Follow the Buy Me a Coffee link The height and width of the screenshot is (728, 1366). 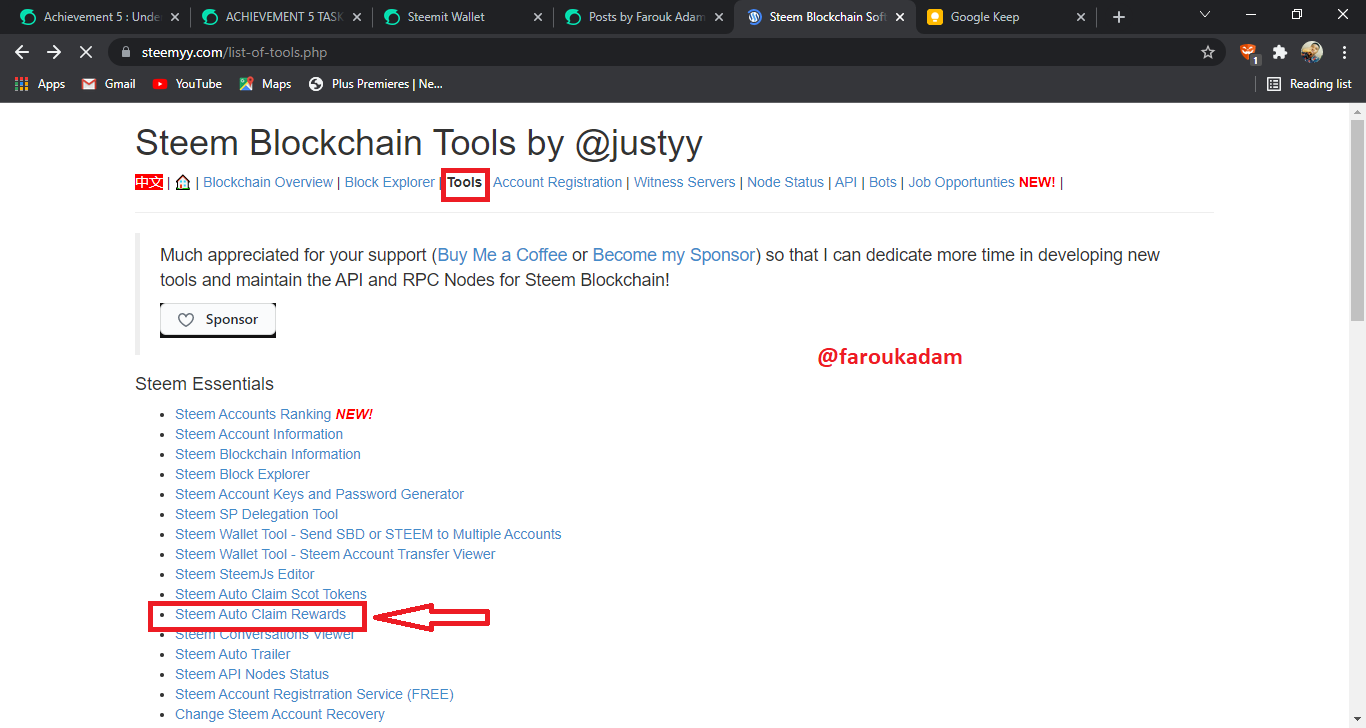point(502,255)
